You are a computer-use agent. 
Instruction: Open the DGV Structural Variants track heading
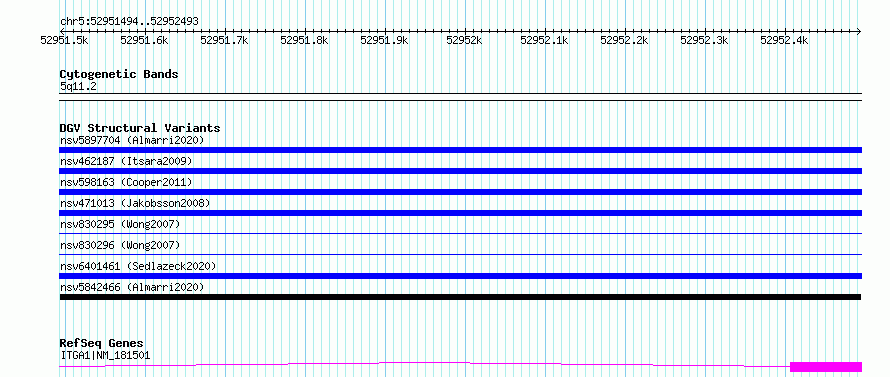pos(140,128)
